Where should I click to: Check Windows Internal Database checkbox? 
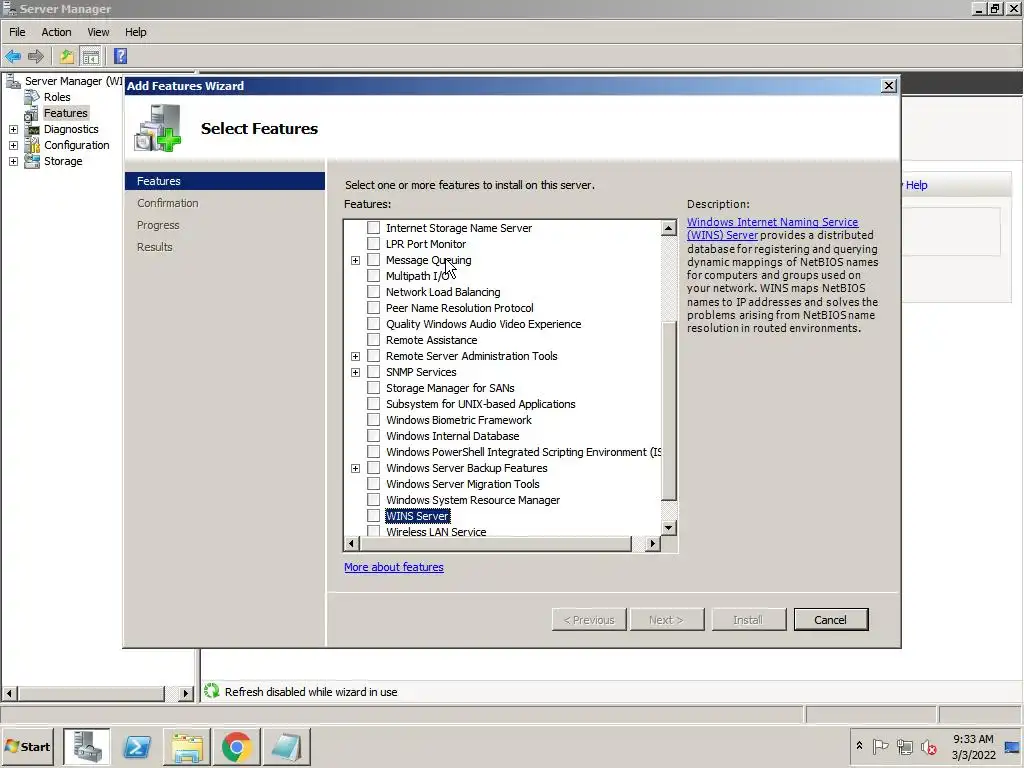[374, 436]
